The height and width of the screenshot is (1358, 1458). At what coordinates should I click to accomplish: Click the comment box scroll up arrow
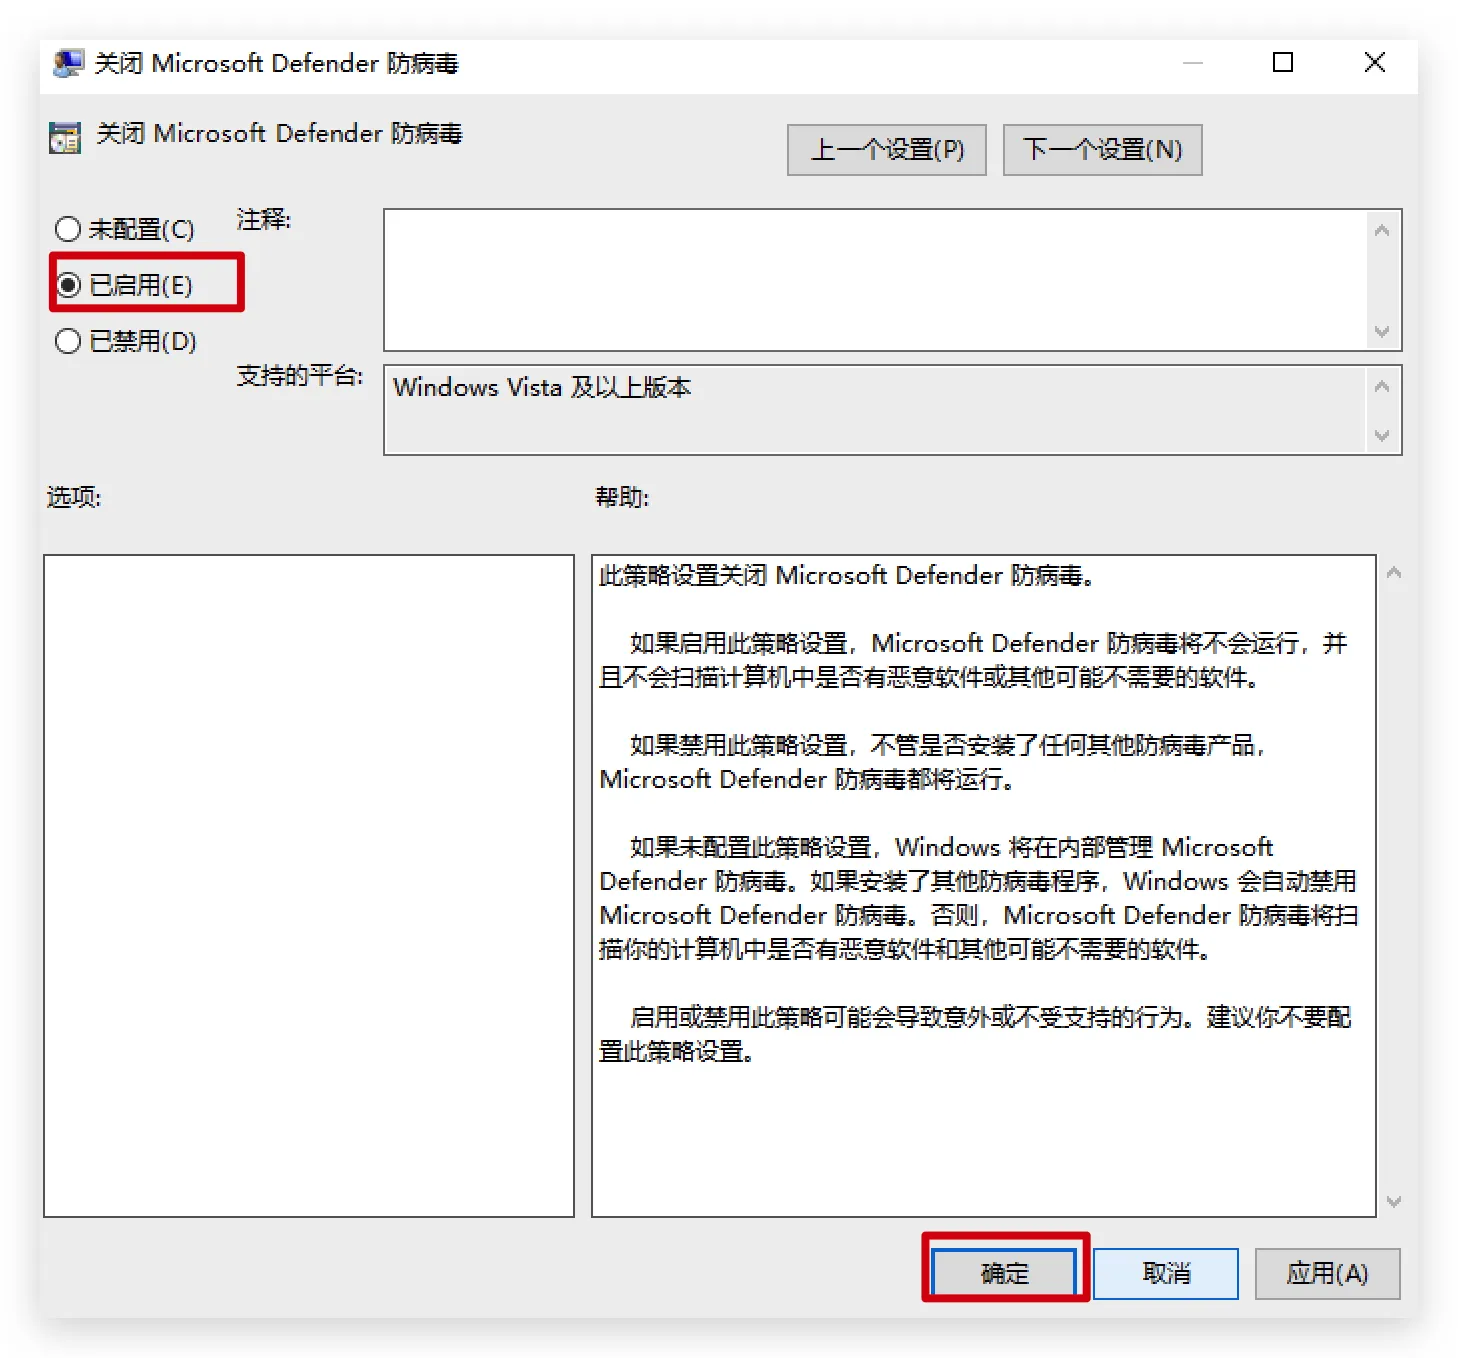(x=1382, y=230)
